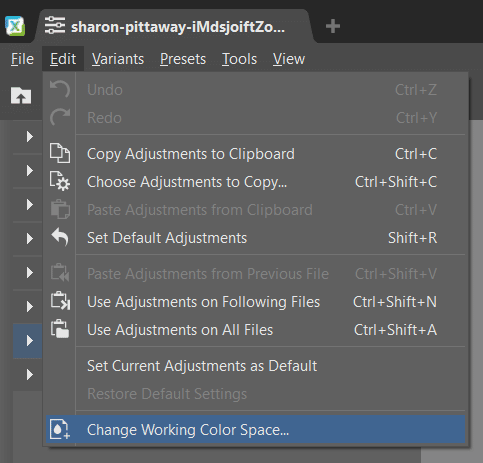Close the open Edit menu
This screenshot has height=463, width=483.
click(63, 59)
